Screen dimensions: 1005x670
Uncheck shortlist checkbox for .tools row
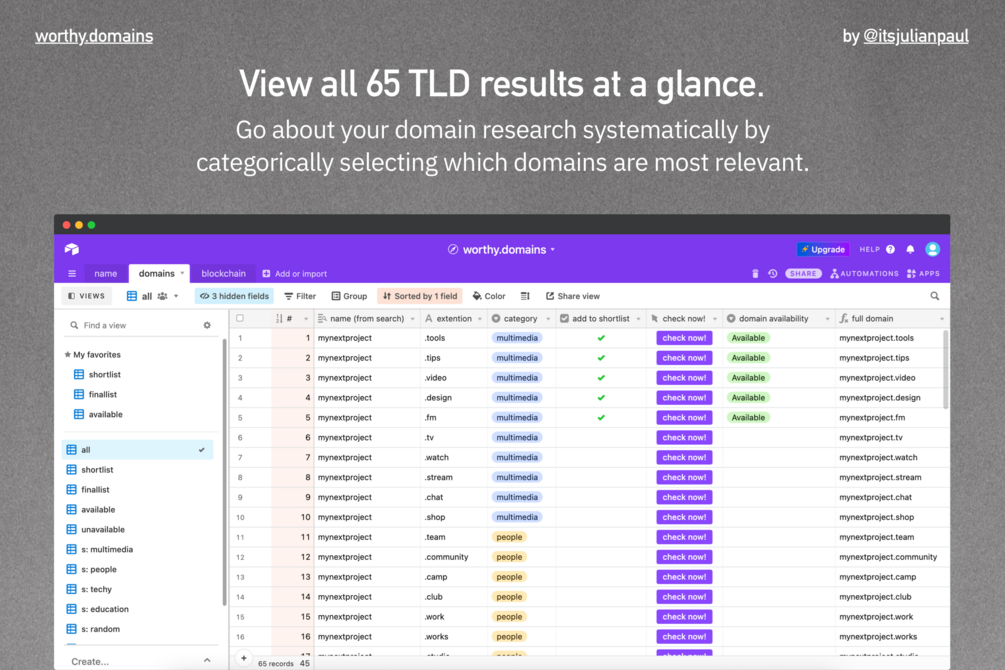(x=601, y=338)
